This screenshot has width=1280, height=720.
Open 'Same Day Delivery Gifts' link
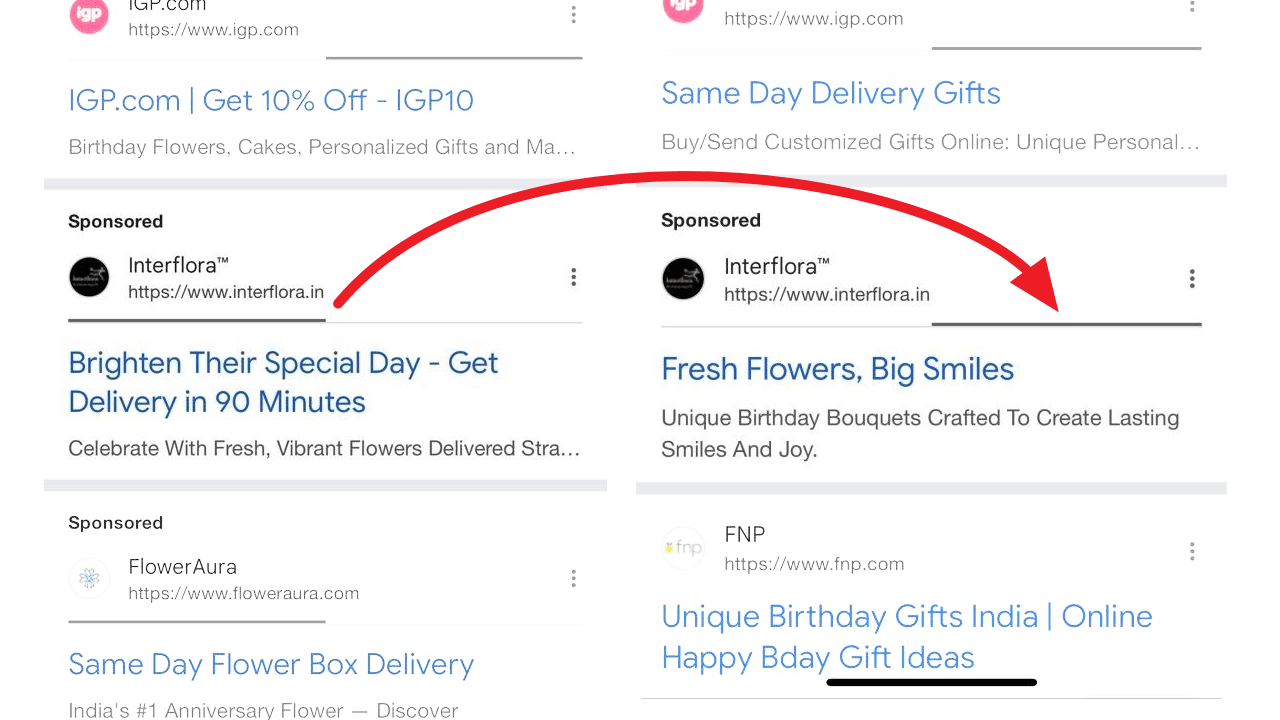[x=831, y=93]
